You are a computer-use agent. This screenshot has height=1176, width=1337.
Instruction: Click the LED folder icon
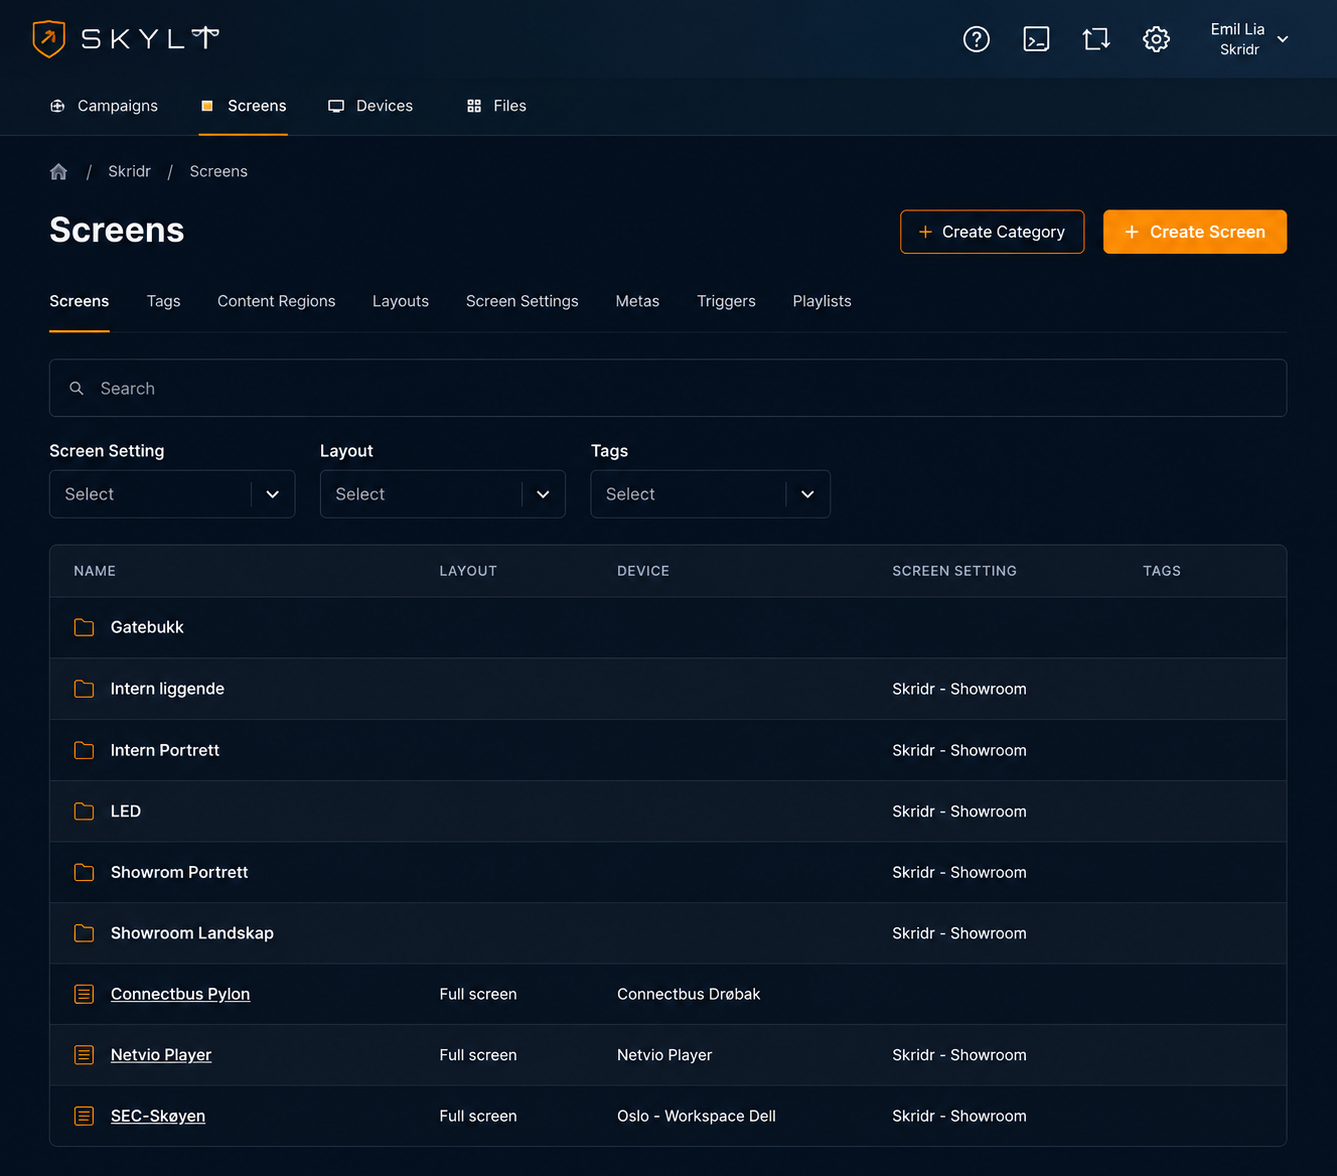click(x=84, y=811)
